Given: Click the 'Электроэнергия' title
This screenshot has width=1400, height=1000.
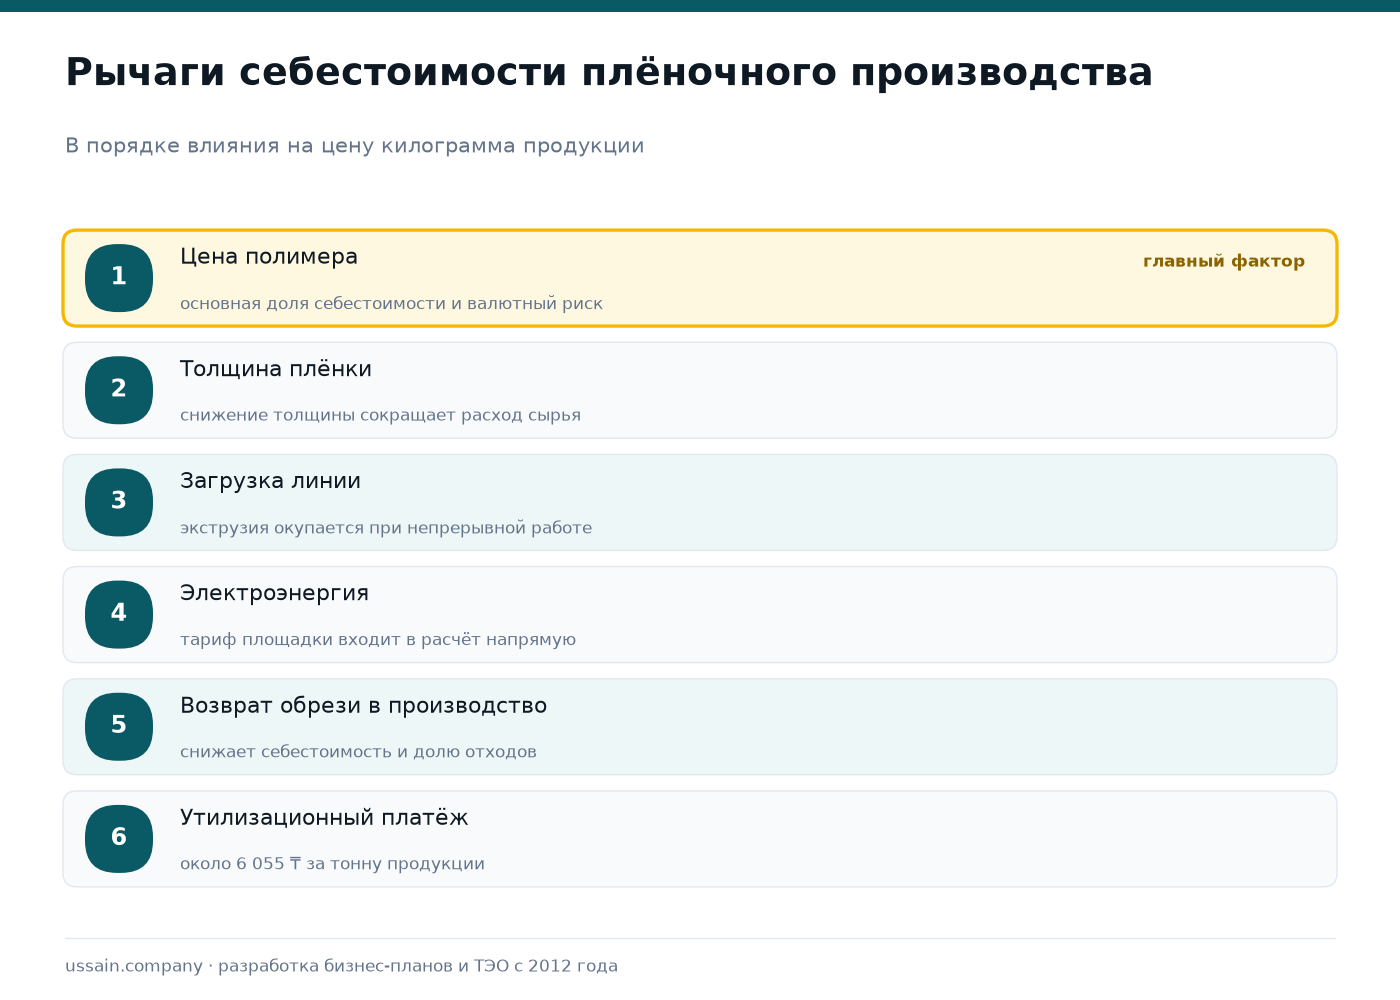Looking at the screenshot, I should [274, 593].
